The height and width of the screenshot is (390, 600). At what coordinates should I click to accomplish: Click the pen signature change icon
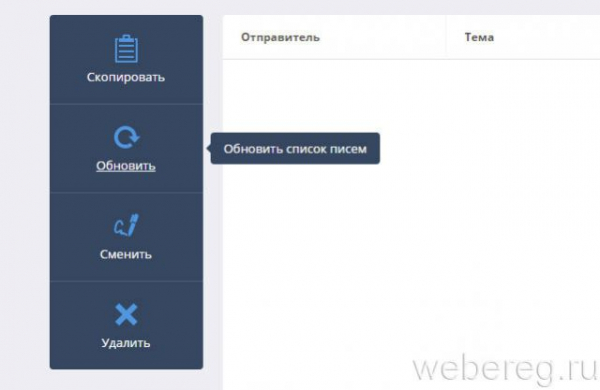pyautogui.click(x=126, y=225)
